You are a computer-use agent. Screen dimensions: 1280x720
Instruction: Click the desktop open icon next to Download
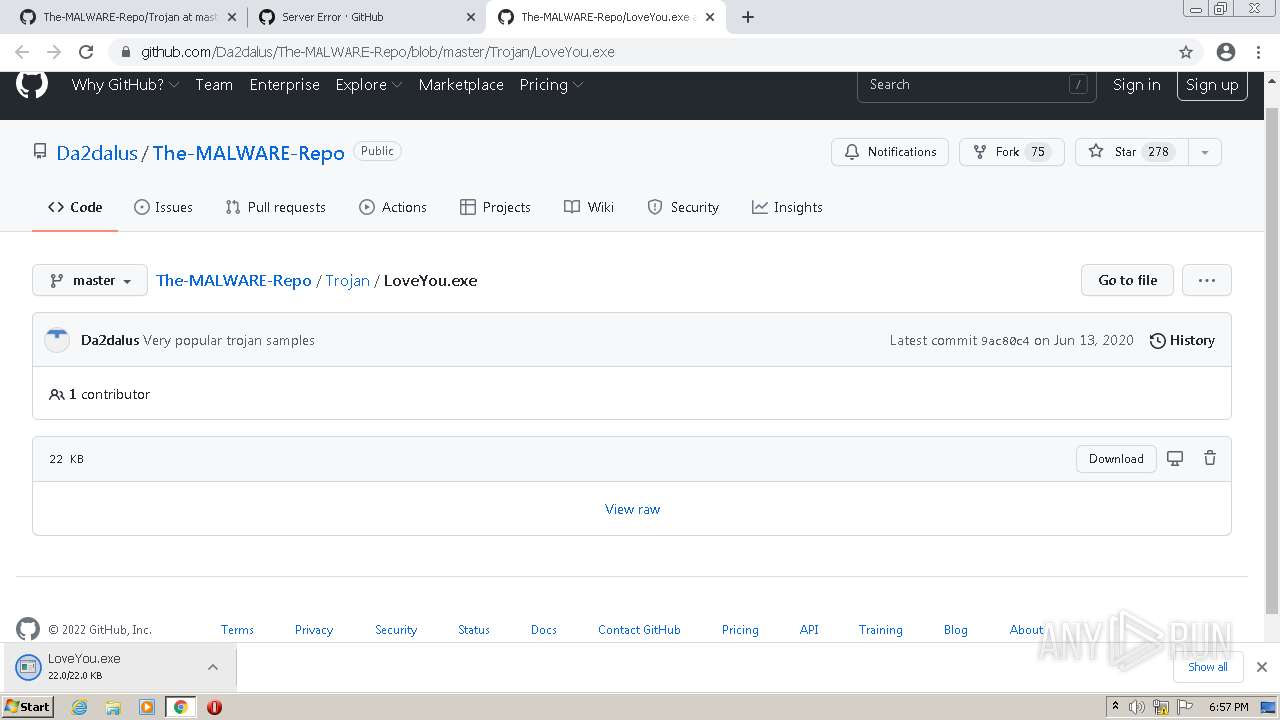(1175, 459)
